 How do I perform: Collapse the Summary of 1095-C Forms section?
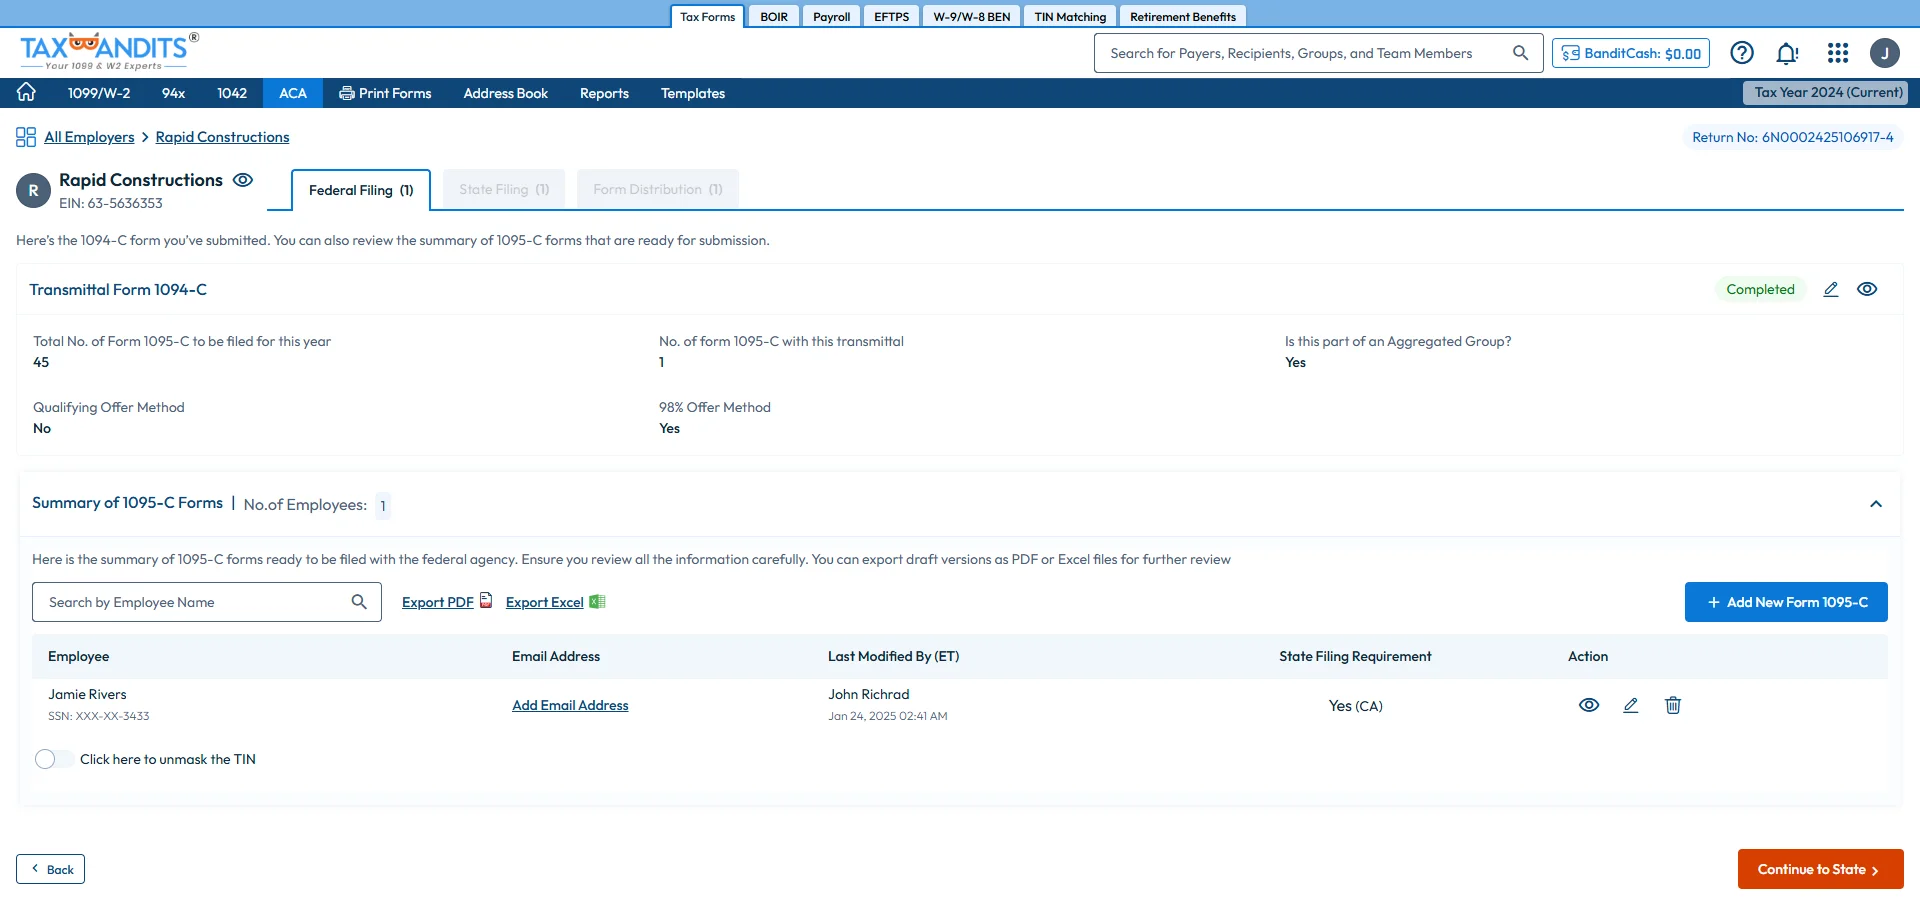click(1876, 504)
